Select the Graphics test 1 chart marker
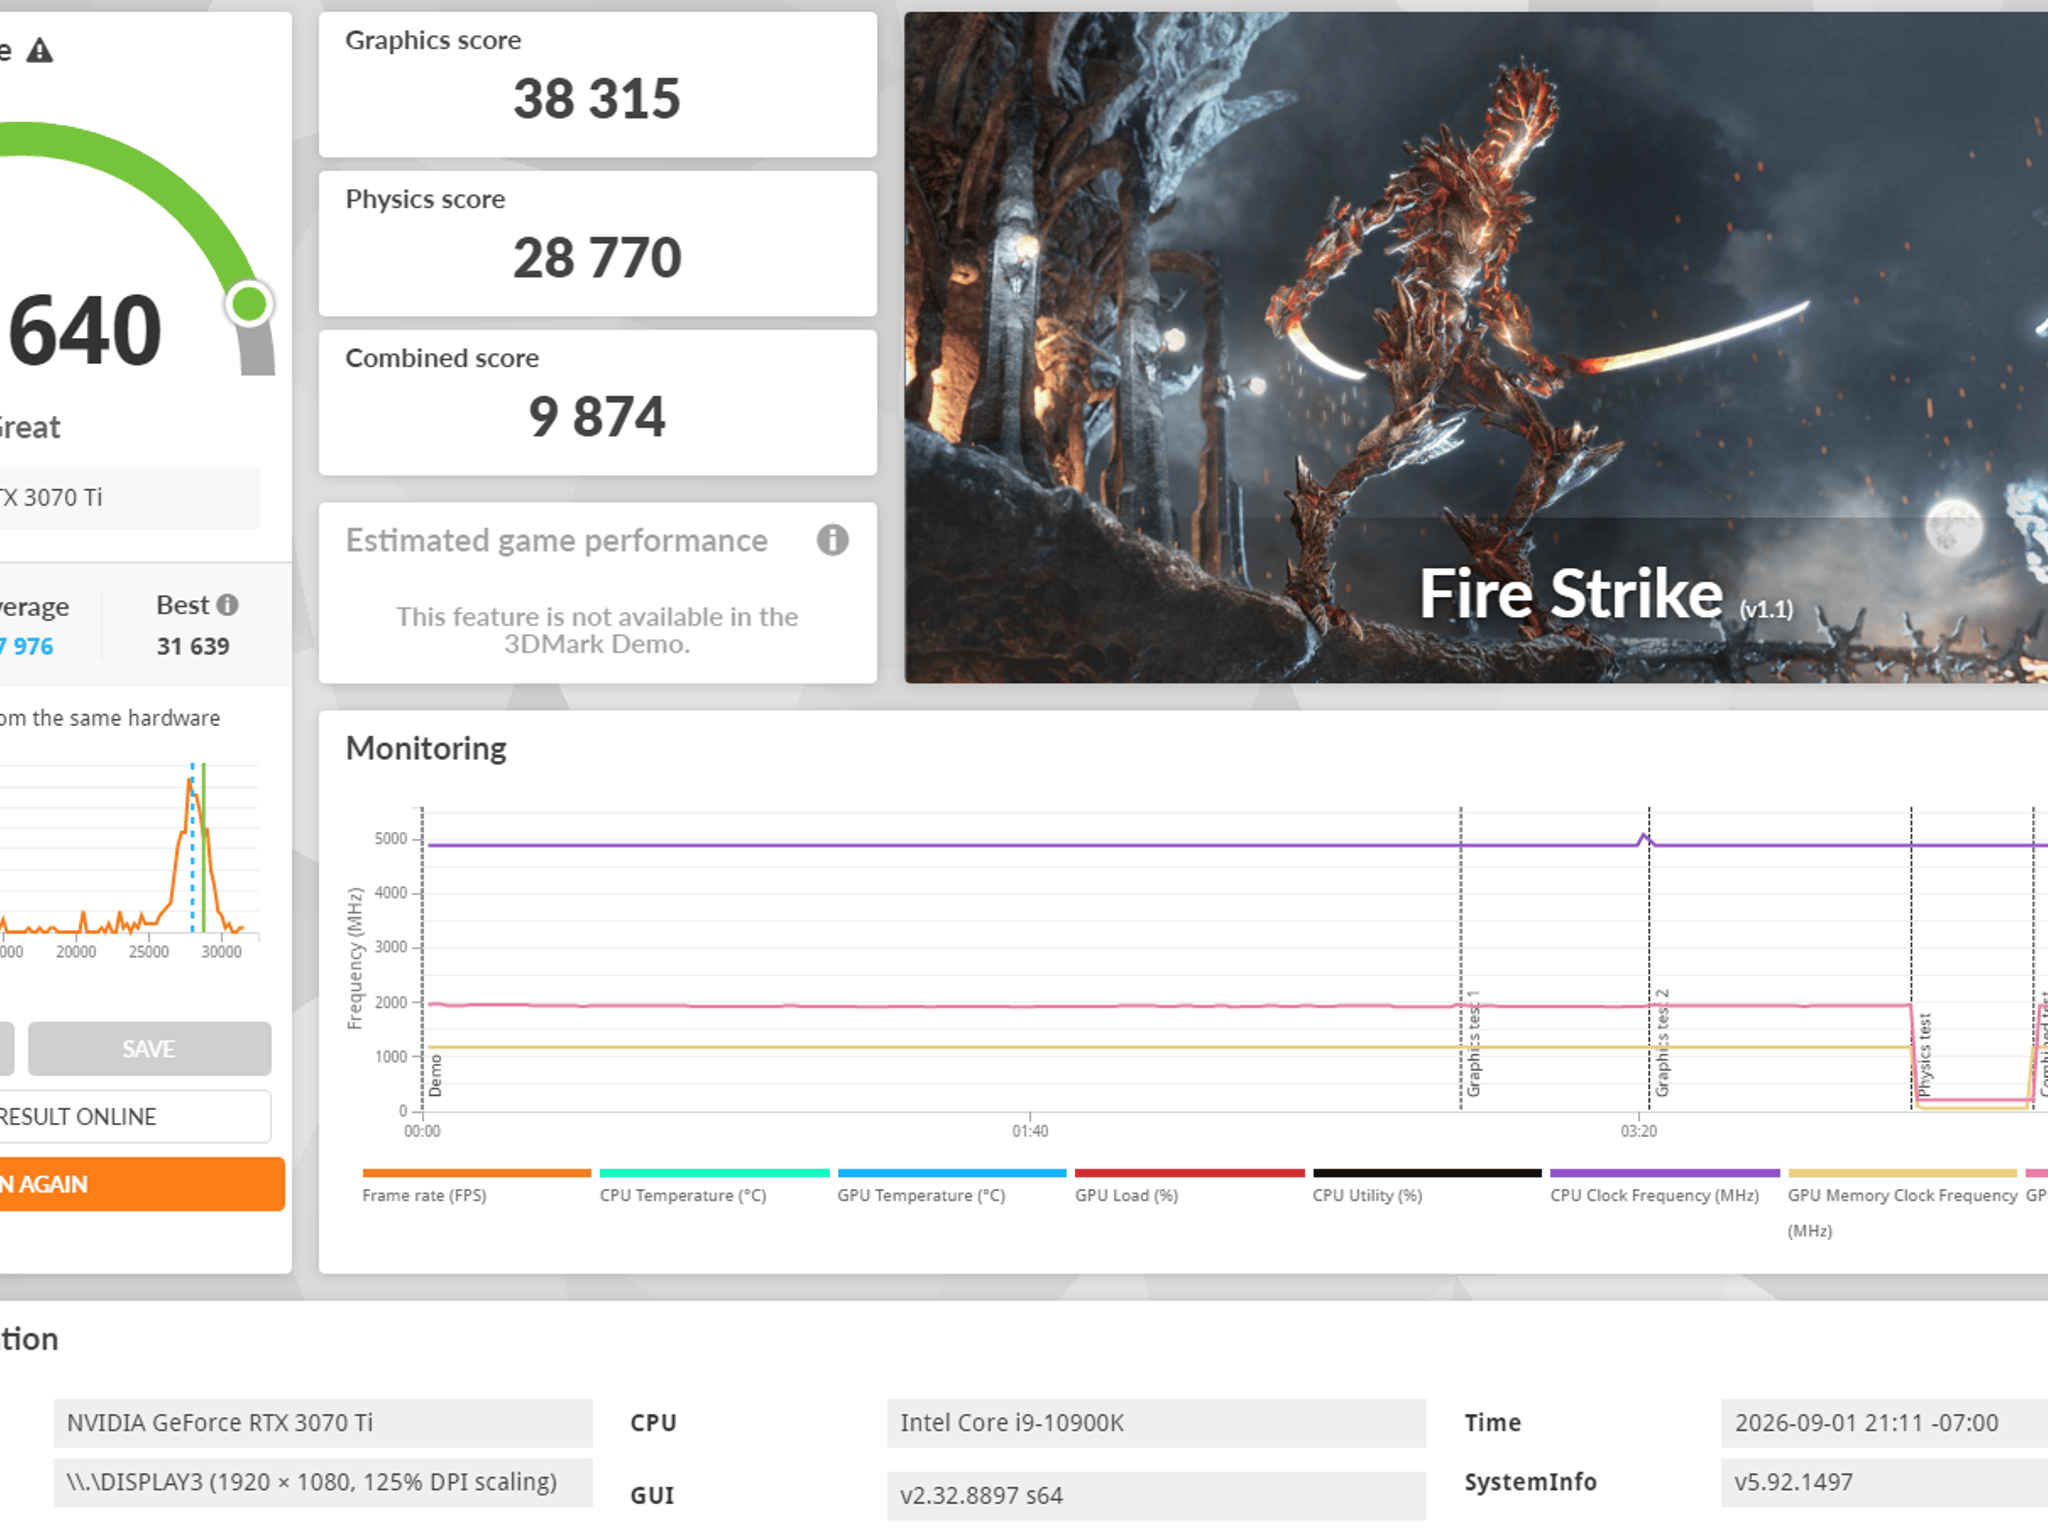 [x=1473, y=1043]
